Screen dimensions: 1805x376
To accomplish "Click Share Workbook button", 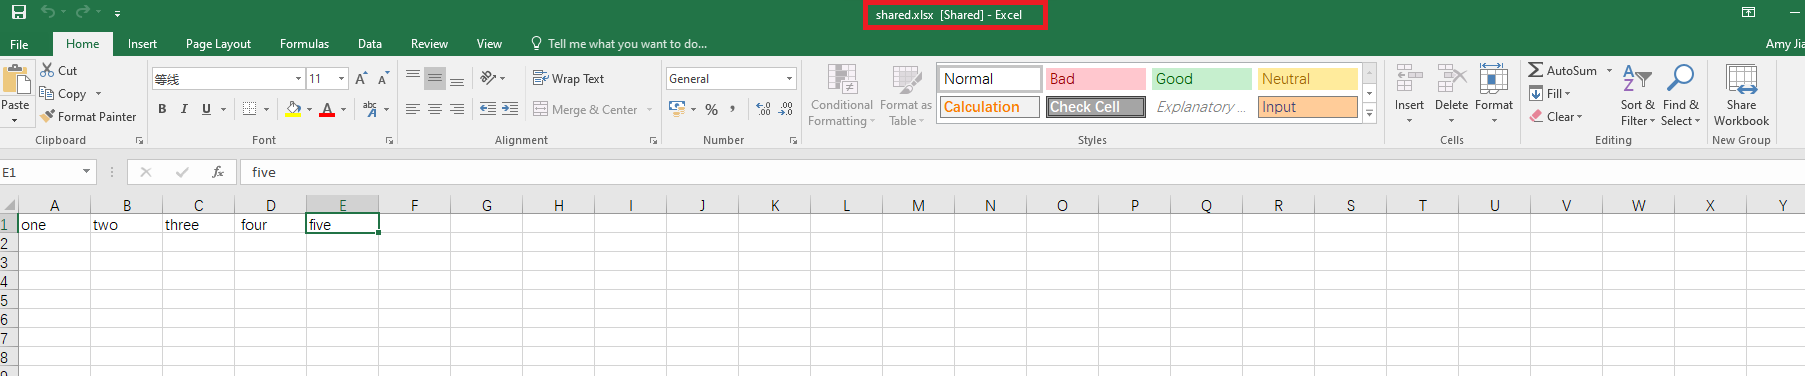I will [x=1741, y=96].
